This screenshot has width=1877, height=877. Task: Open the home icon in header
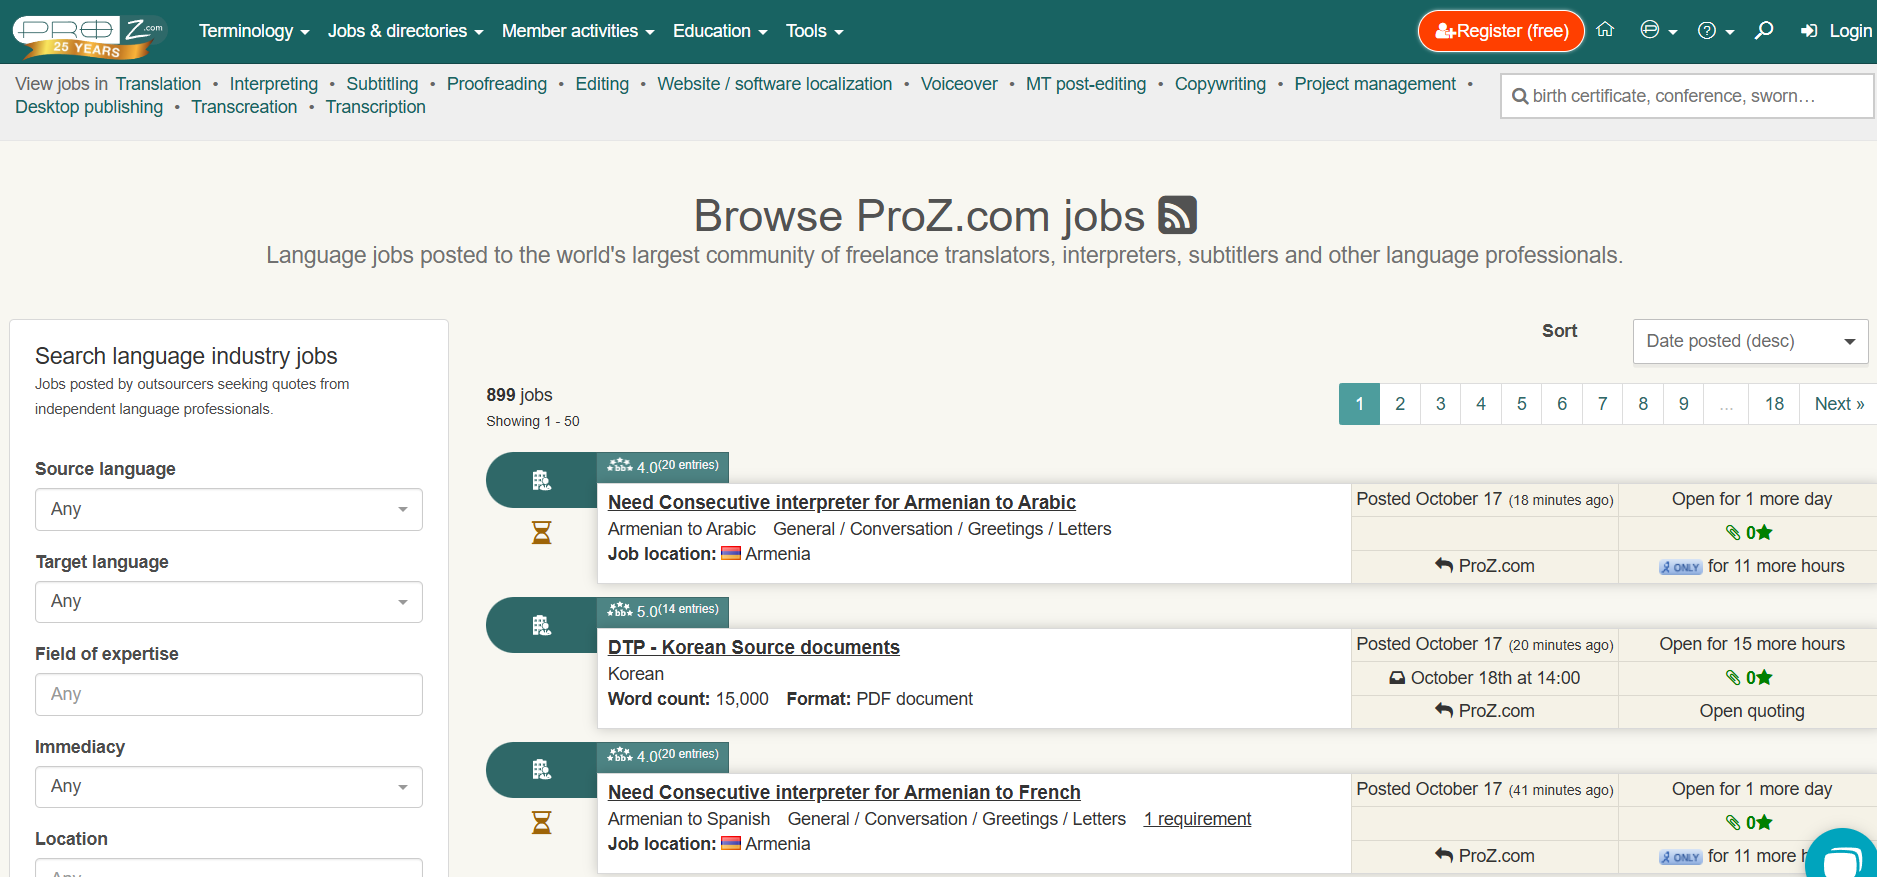click(x=1605, y=30)
